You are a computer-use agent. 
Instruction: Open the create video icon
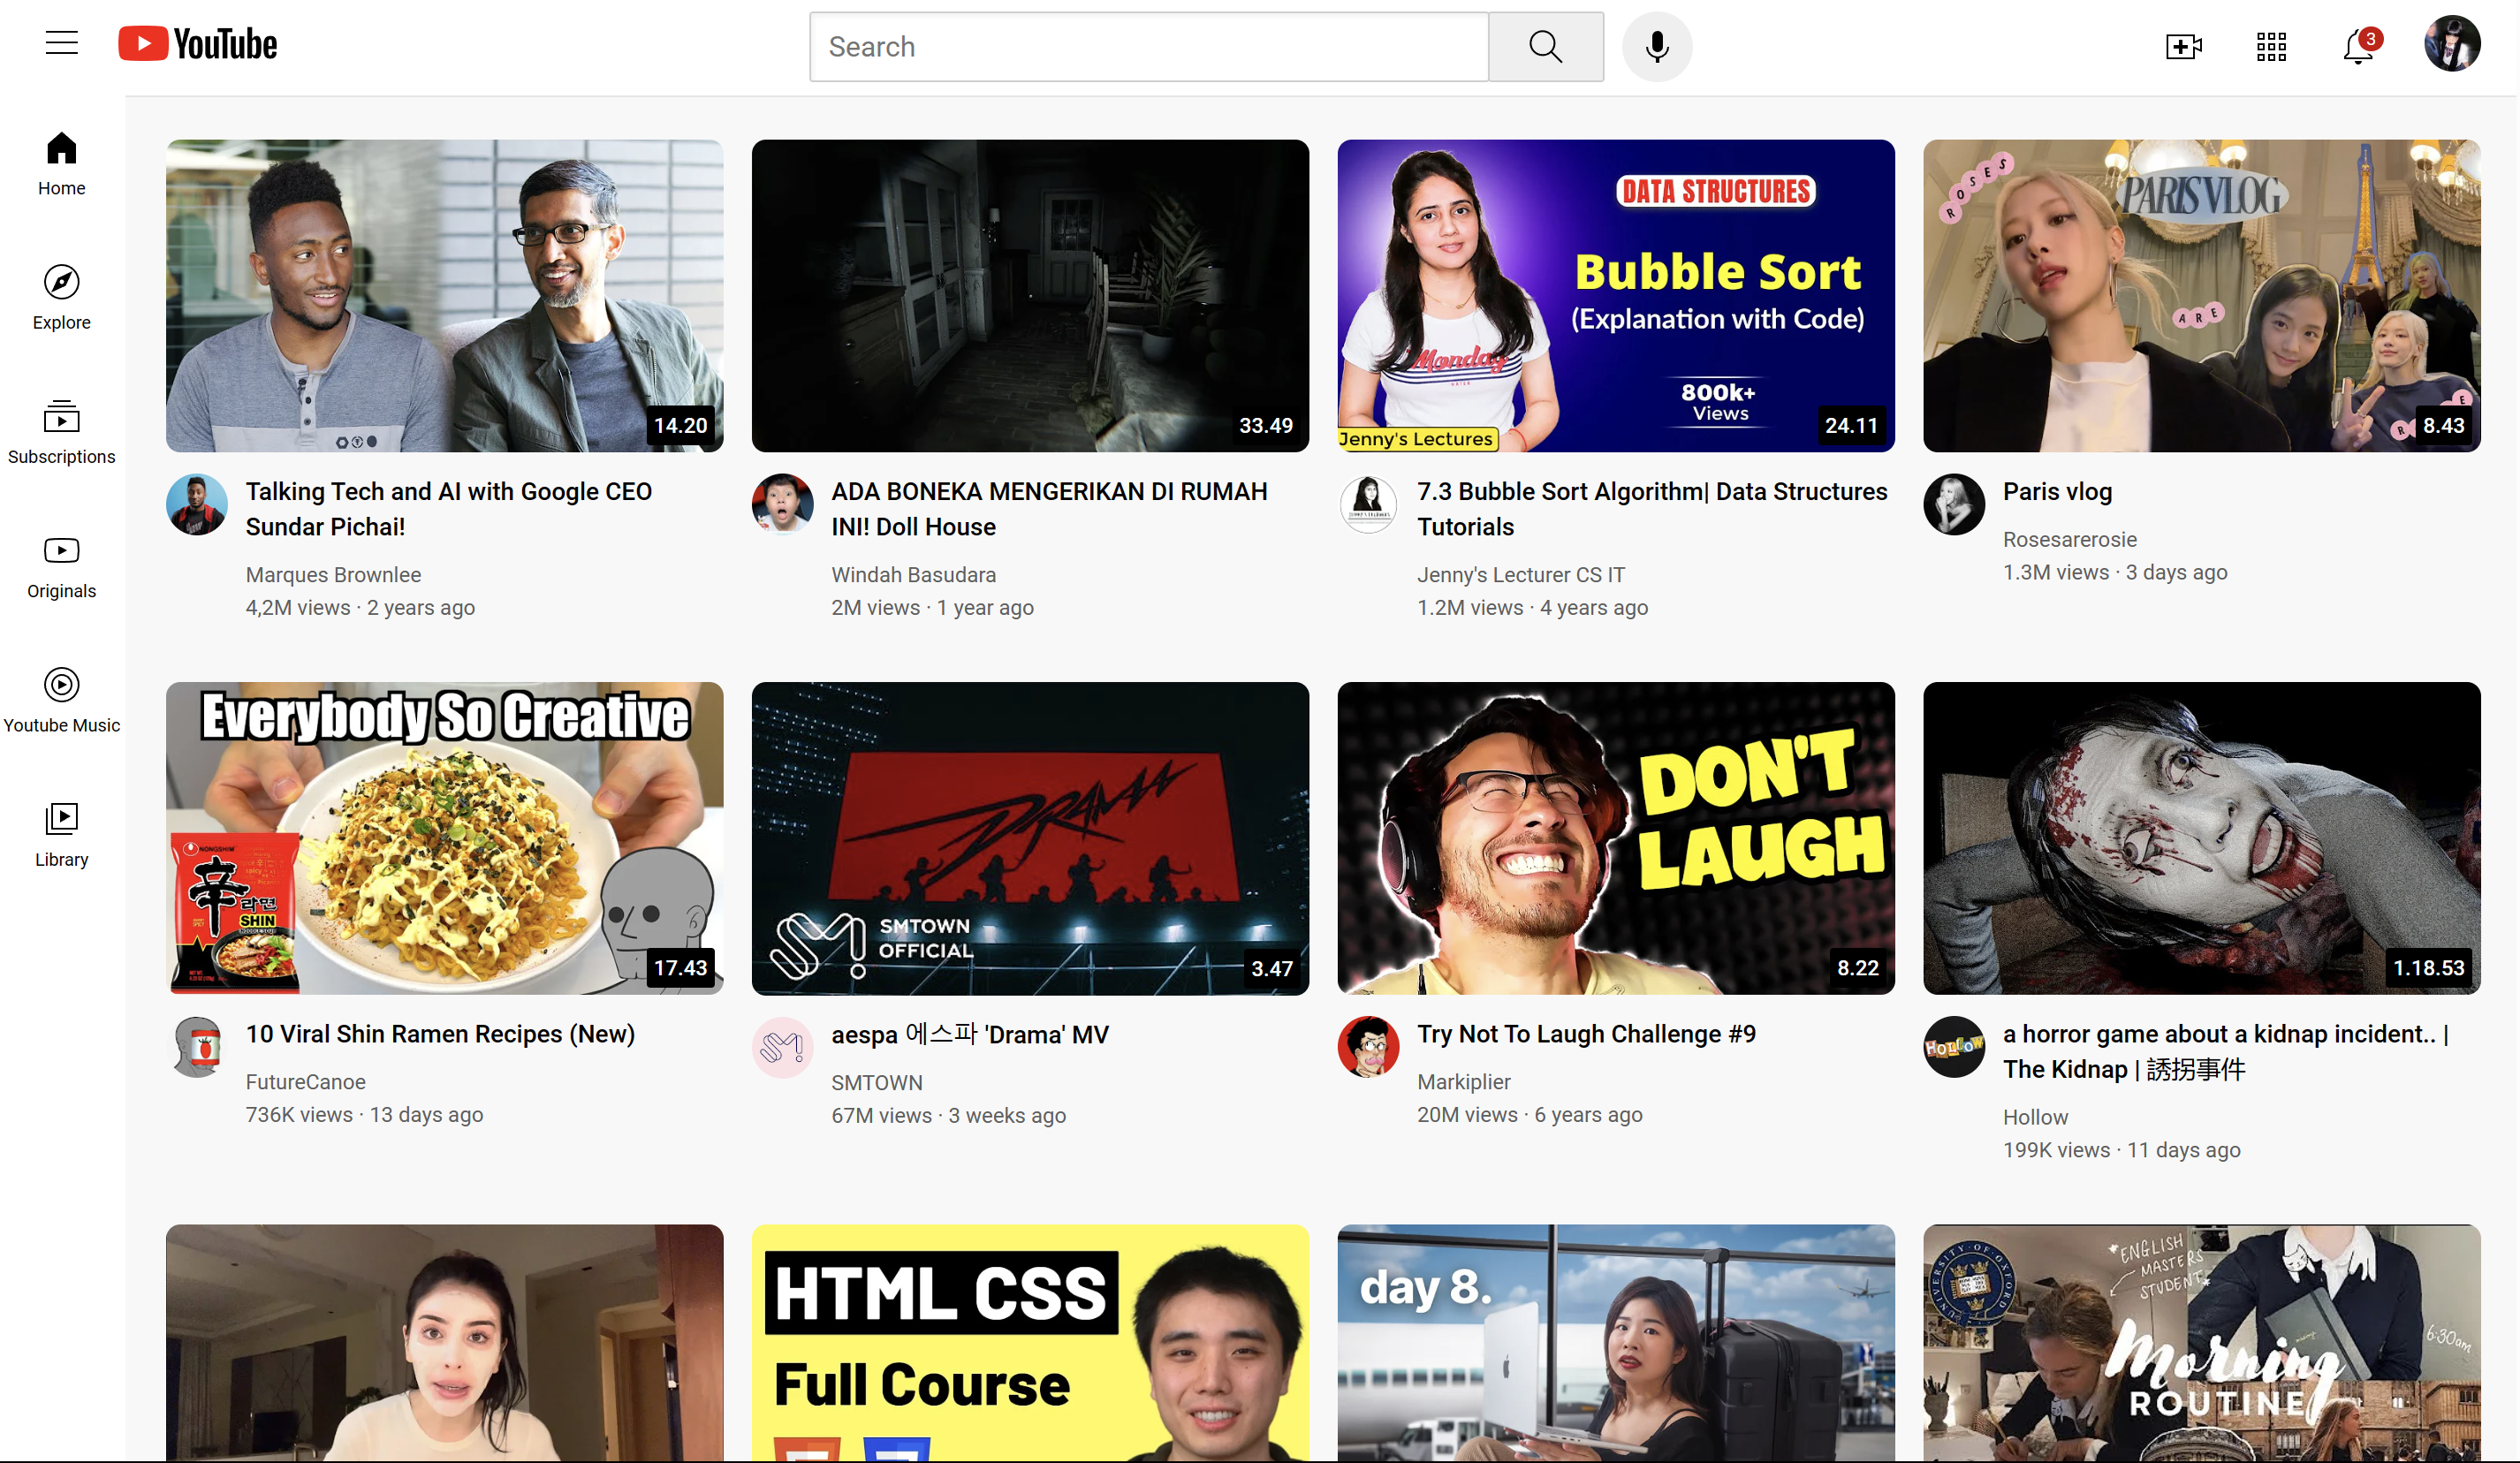coord(2183,47)
